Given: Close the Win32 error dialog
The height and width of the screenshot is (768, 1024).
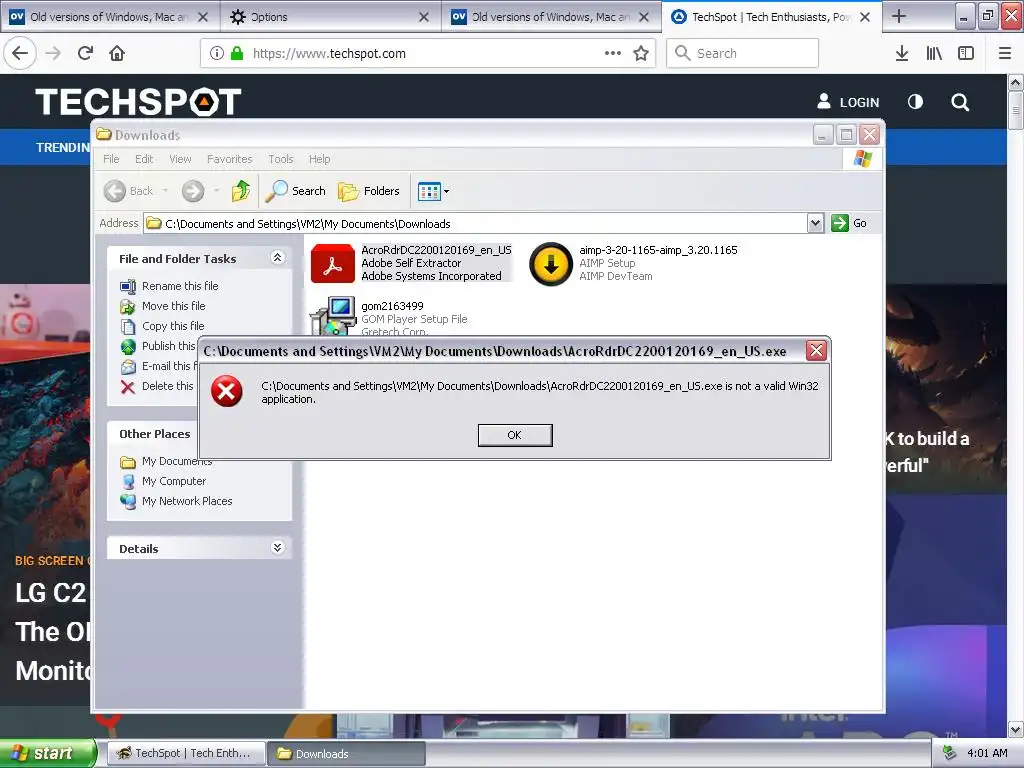Looking at the screenshot, I should point(816,351).
